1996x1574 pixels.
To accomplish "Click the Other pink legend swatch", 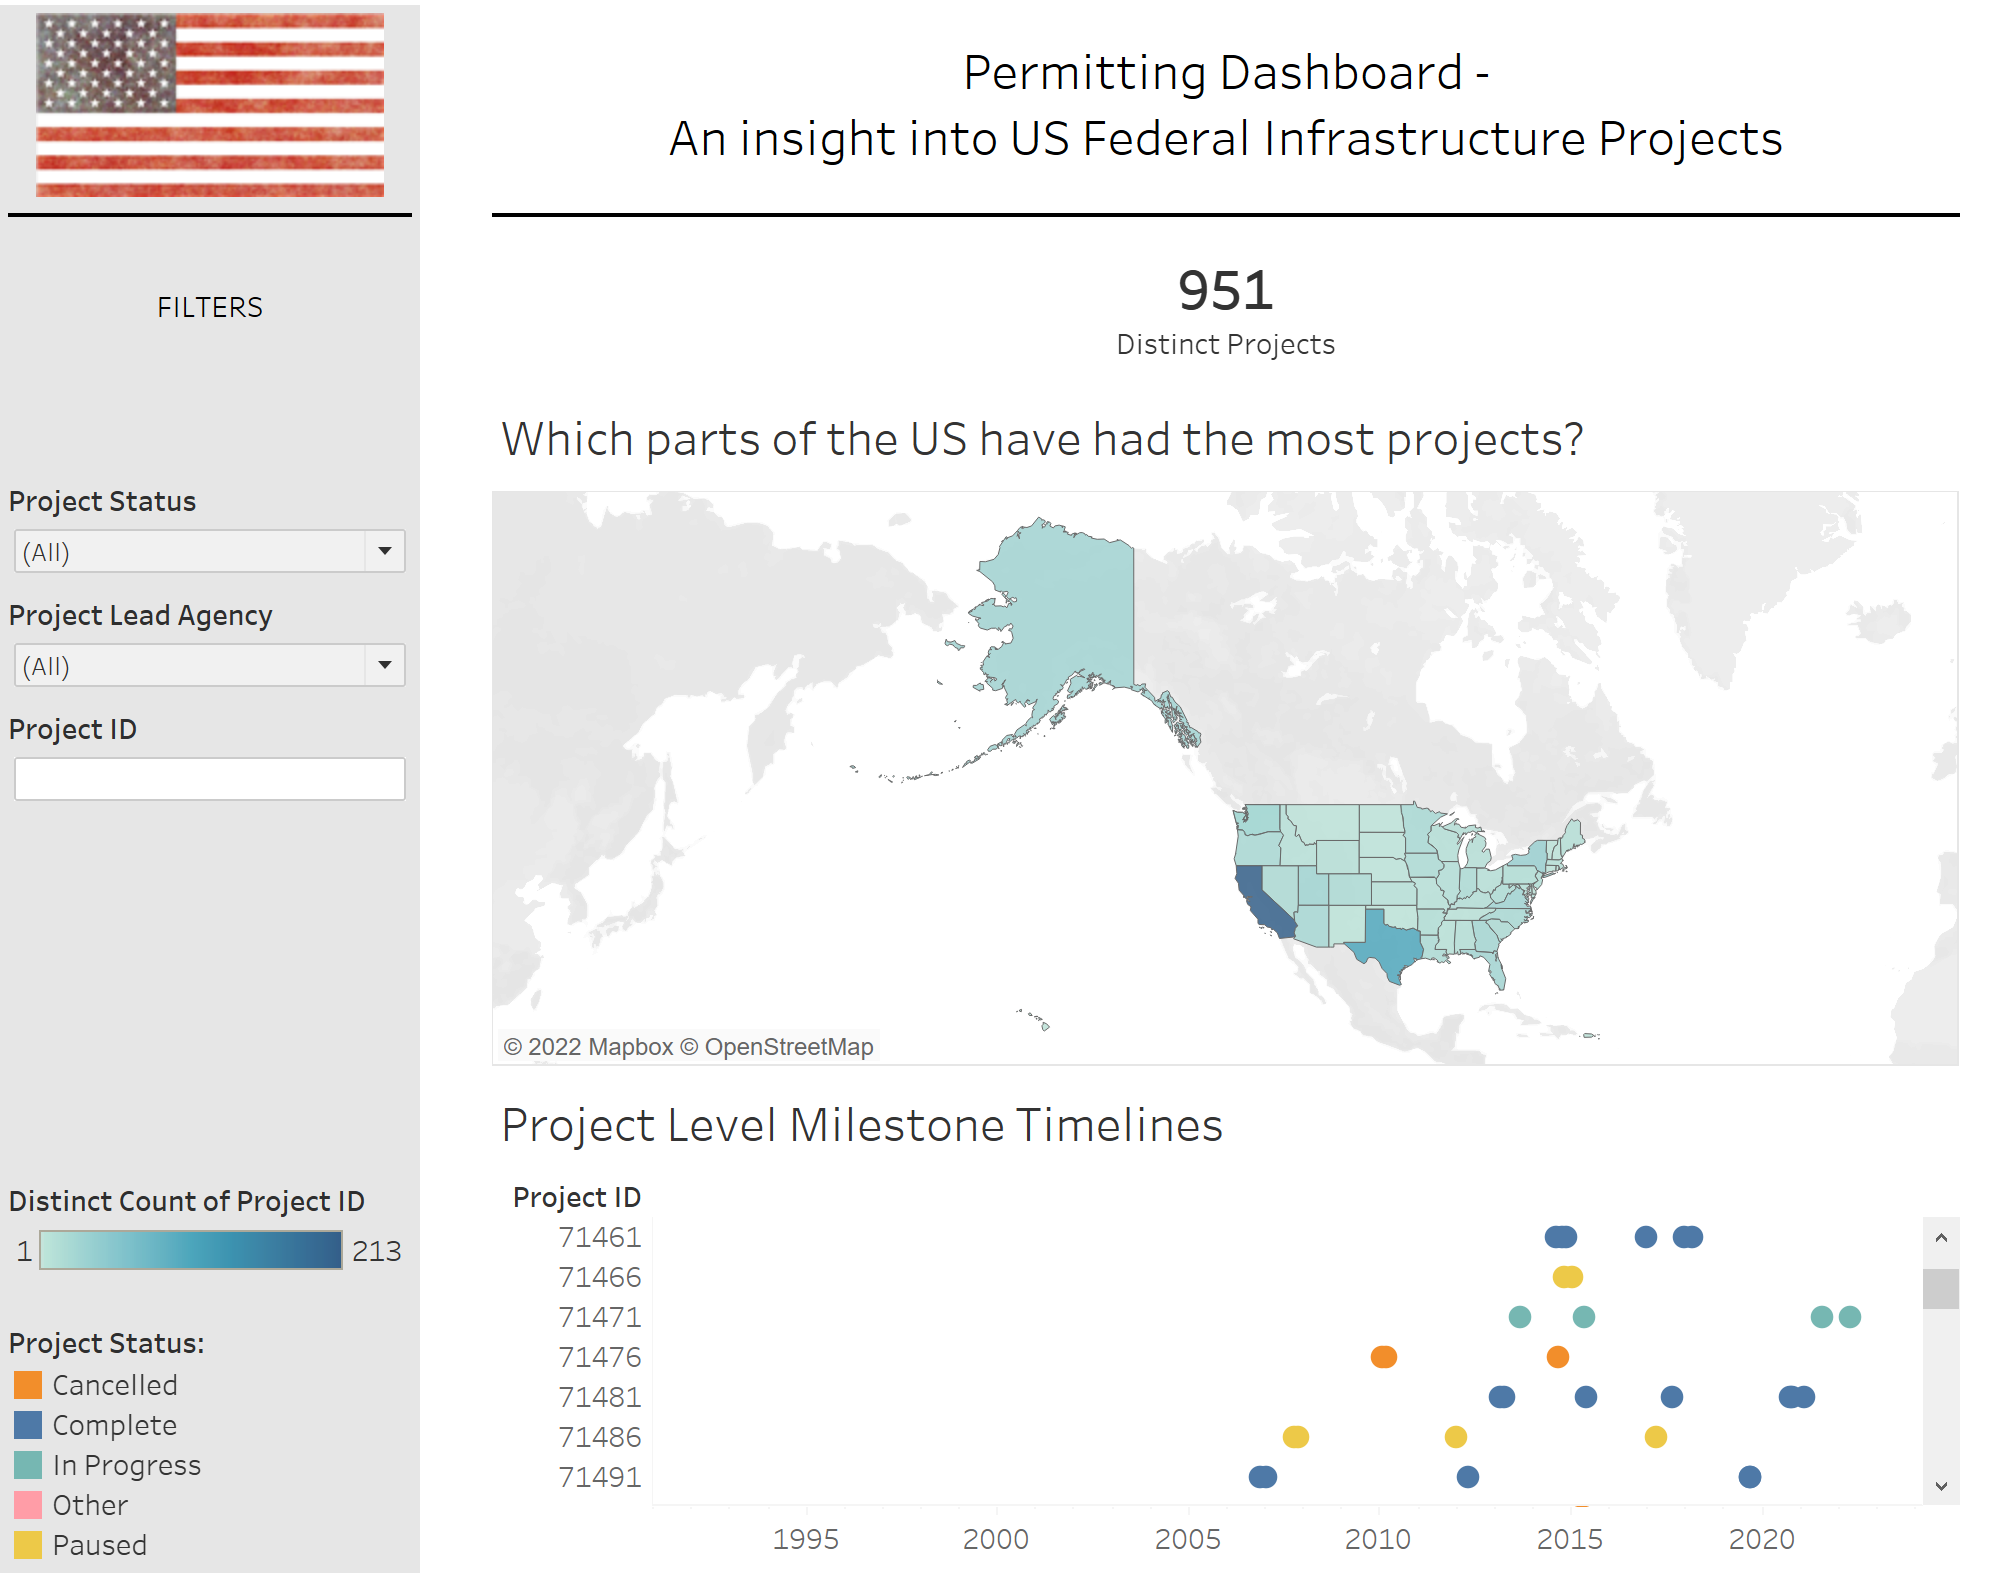I will tap(28, 1505).
